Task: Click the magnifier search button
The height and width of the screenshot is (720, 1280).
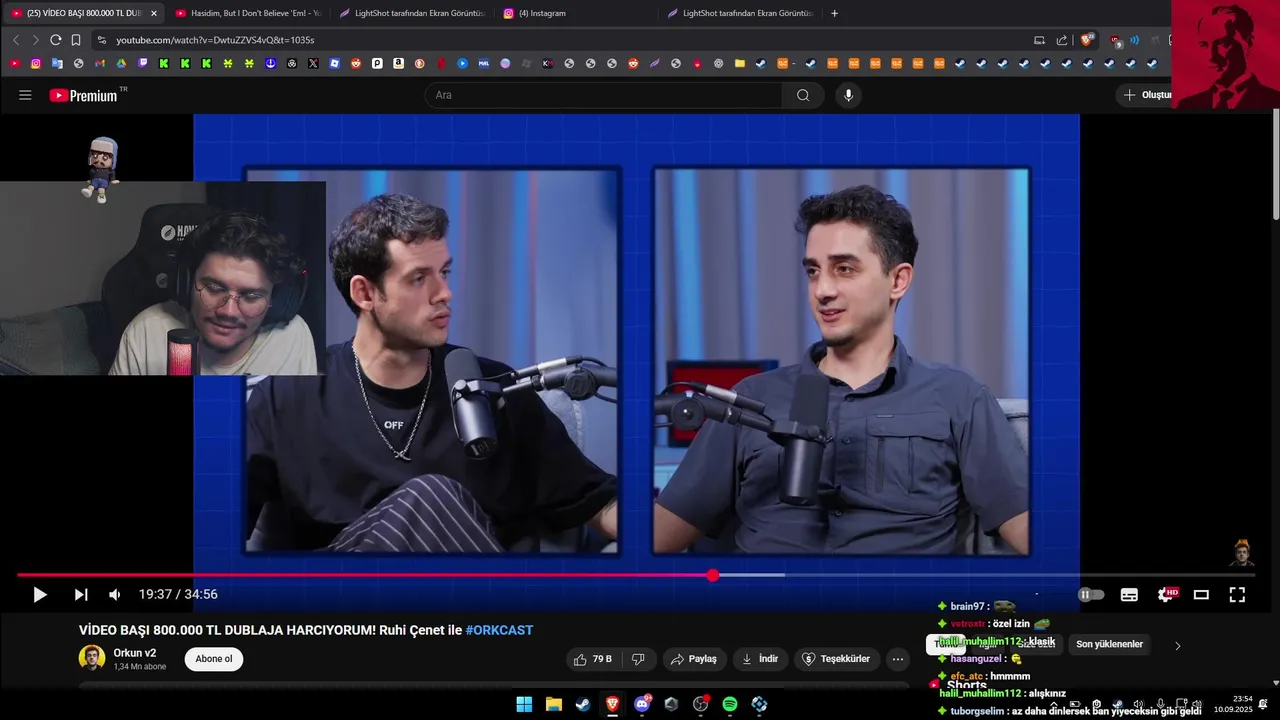Action: click(x=803, y=95)
